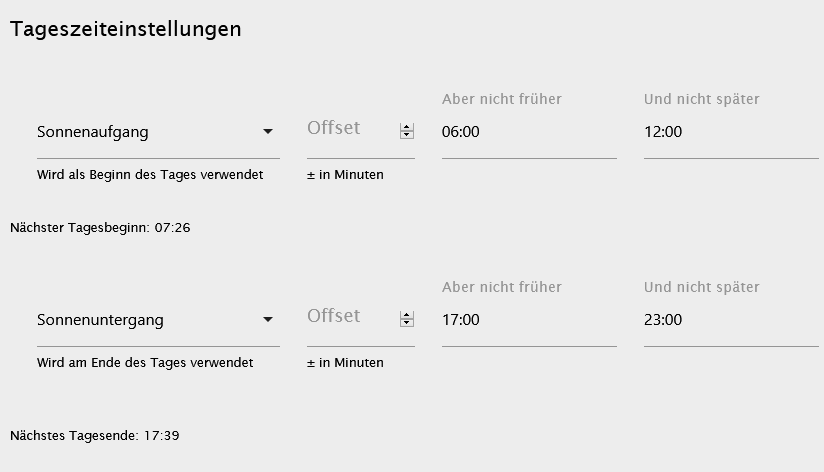Click the Sonnenuntergang combo box text
The width and height of the screenshot is (824, 472).
tap(100, 320)
